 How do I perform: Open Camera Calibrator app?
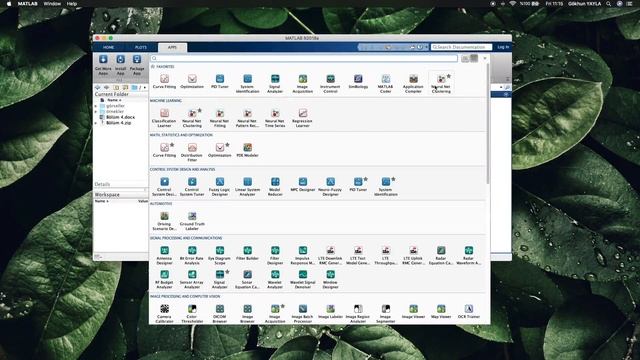[x=164, y=313]
